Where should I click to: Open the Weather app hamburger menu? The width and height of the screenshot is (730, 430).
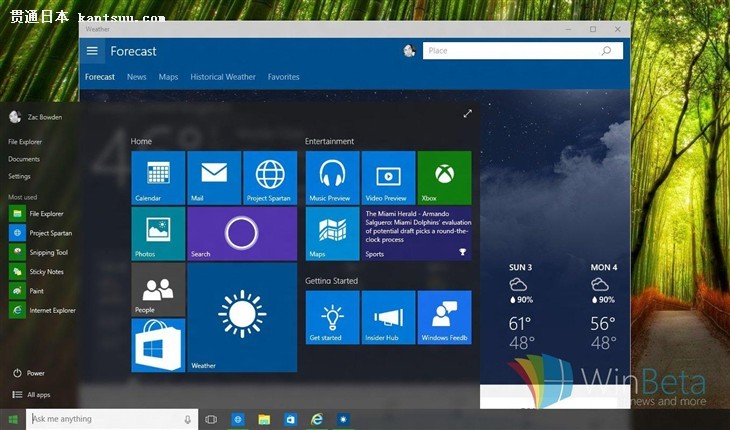coord(93,51)
